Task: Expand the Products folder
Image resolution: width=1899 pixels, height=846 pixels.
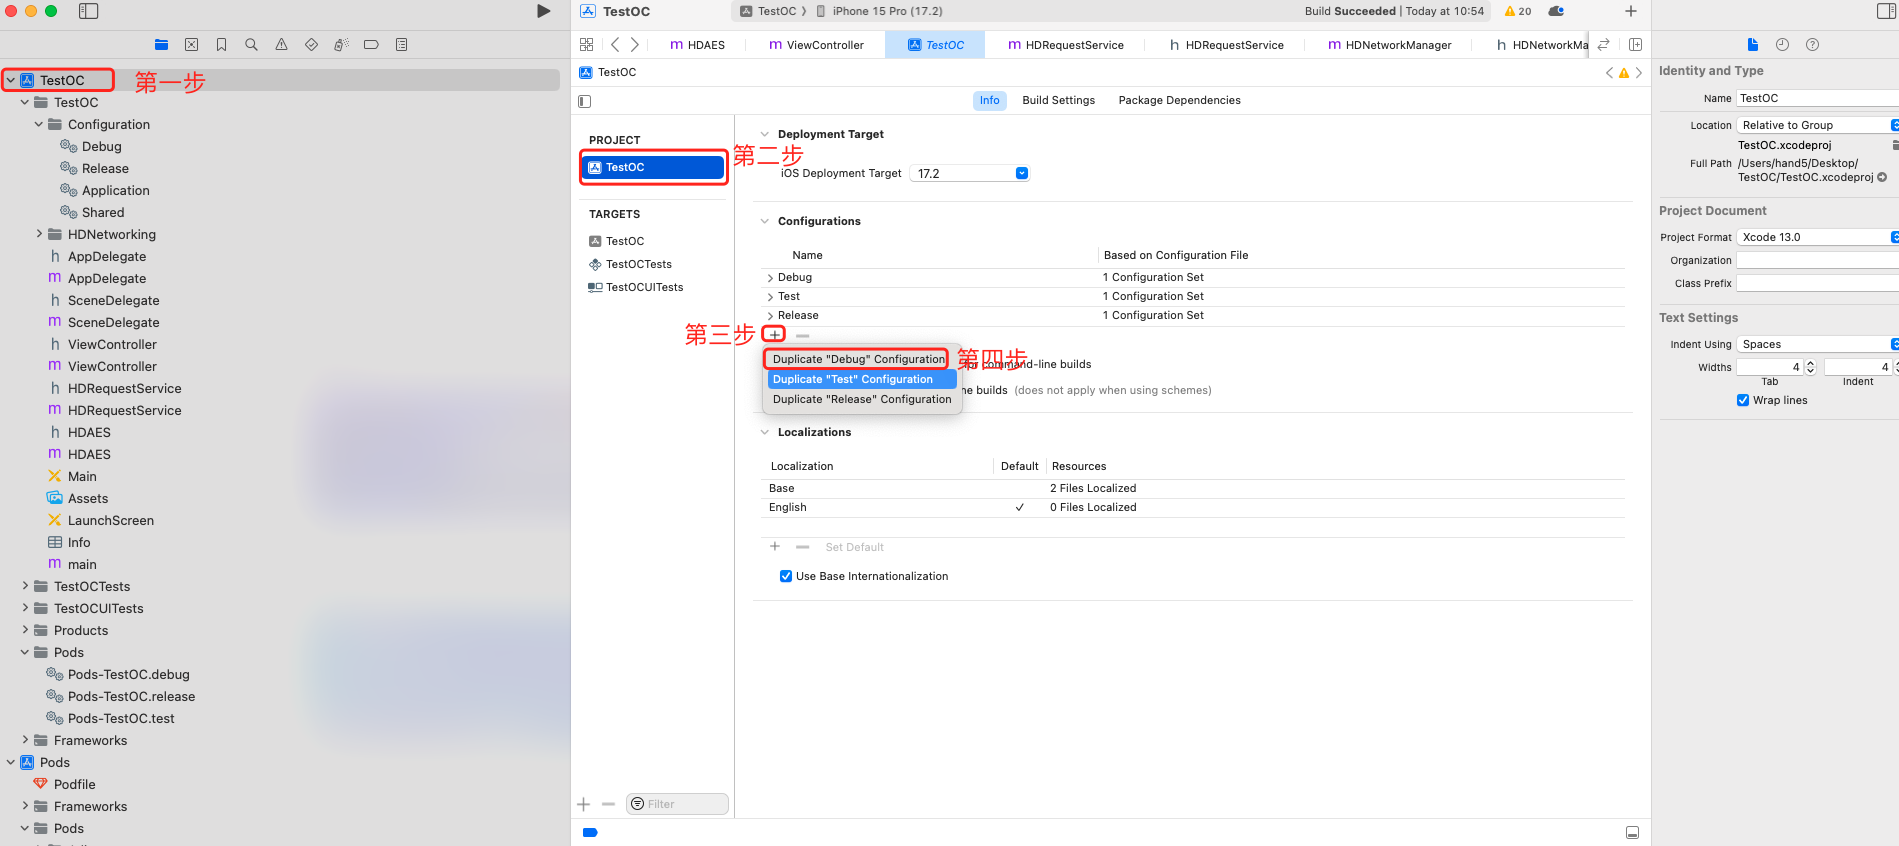Action: [x=25, y=630]
